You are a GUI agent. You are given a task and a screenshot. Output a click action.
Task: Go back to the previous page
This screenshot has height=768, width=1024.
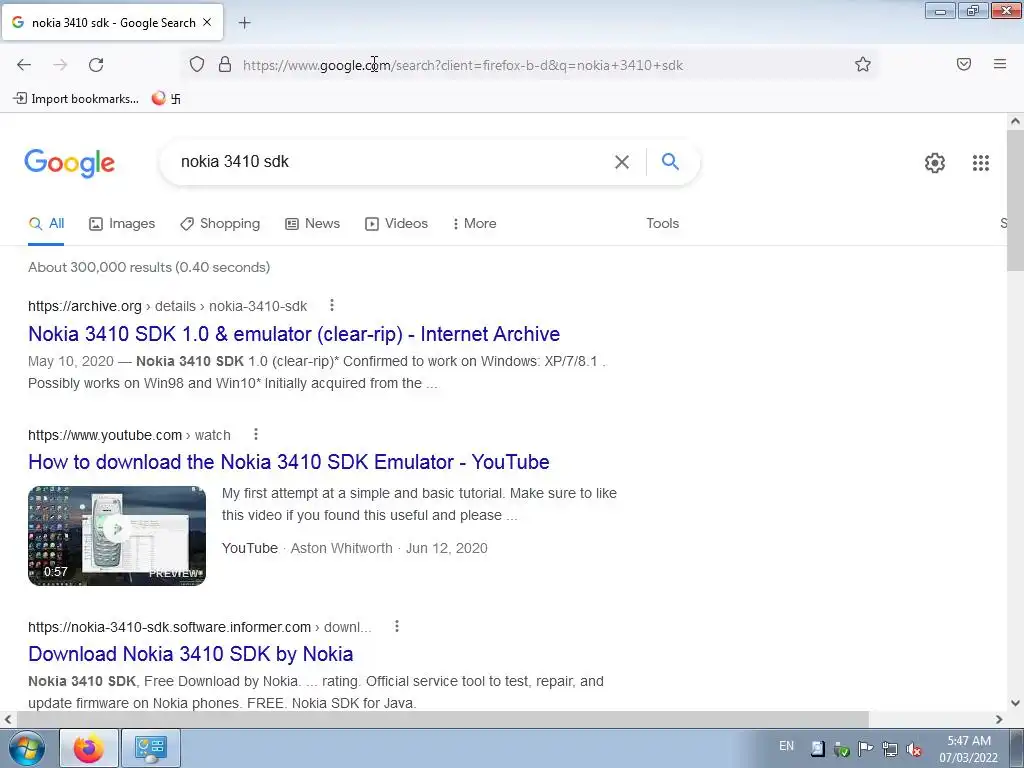(24, 65)
